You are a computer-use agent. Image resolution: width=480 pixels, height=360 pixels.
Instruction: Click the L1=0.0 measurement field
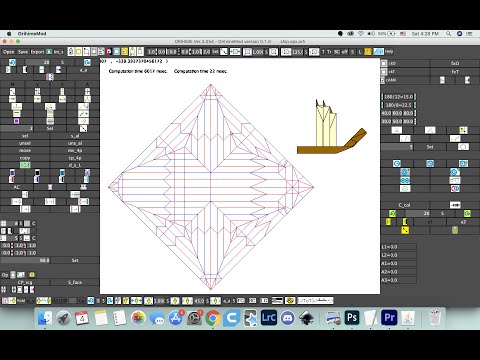[399, 247]
